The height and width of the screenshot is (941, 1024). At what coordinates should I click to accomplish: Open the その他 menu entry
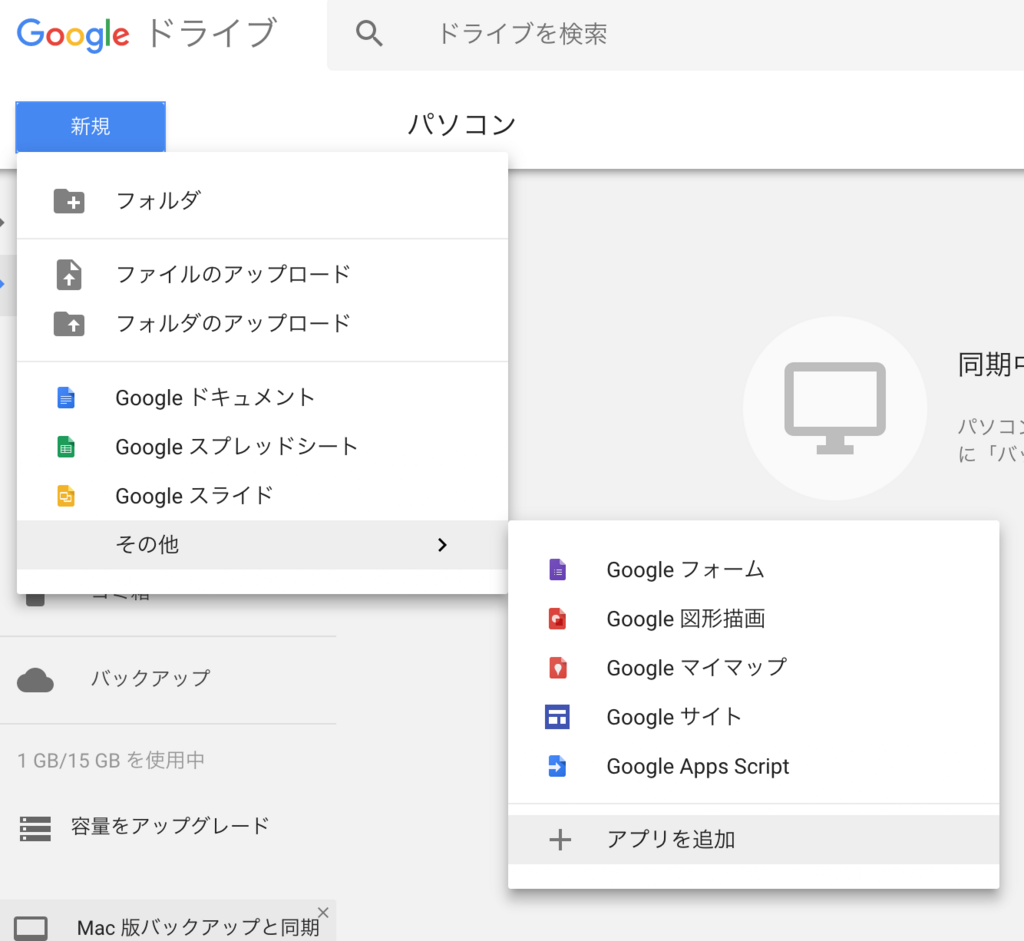262,545
